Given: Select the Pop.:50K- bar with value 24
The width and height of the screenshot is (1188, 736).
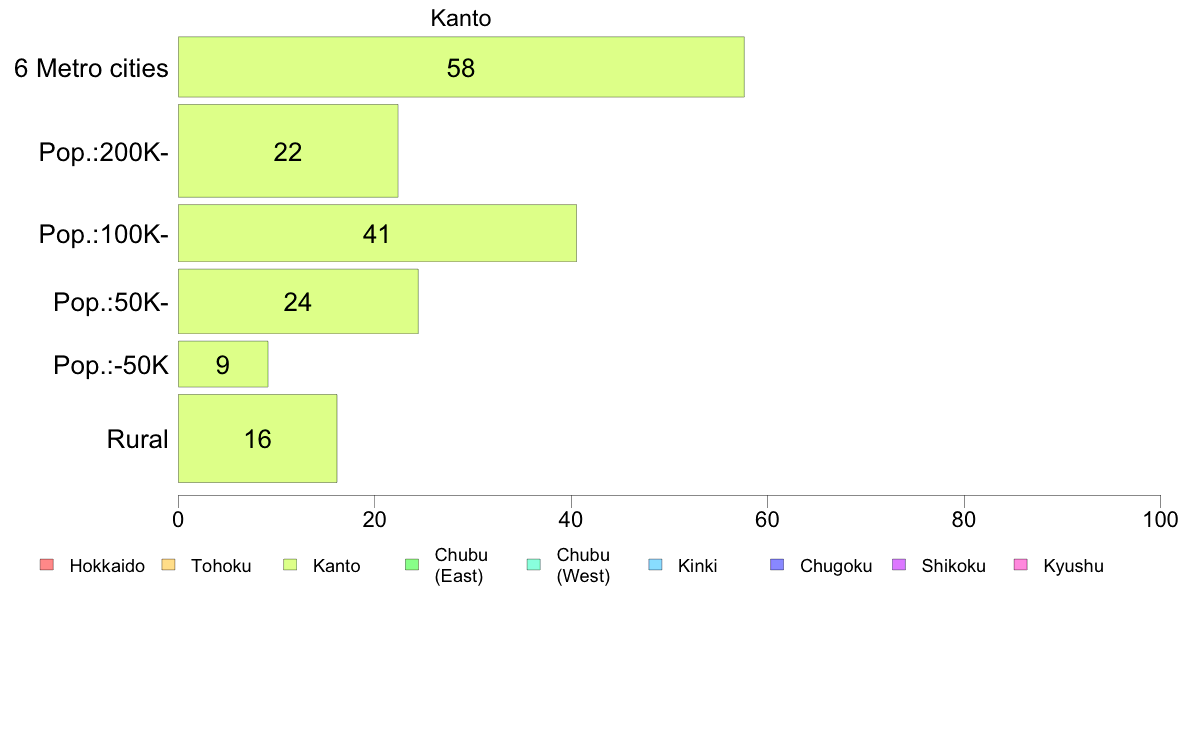Looking at the screenshot, I should click(298, 302).
